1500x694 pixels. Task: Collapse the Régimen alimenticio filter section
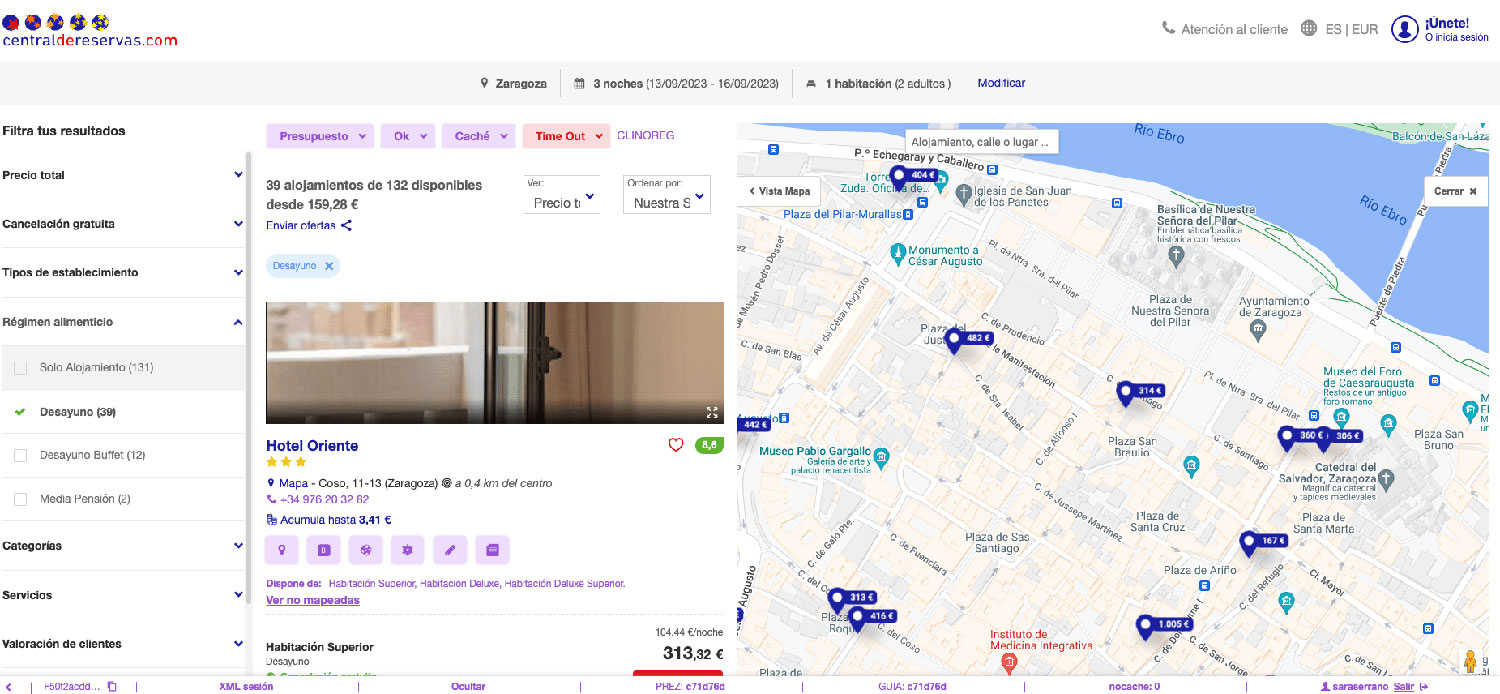pyautogui.click(x=123, y=322)
